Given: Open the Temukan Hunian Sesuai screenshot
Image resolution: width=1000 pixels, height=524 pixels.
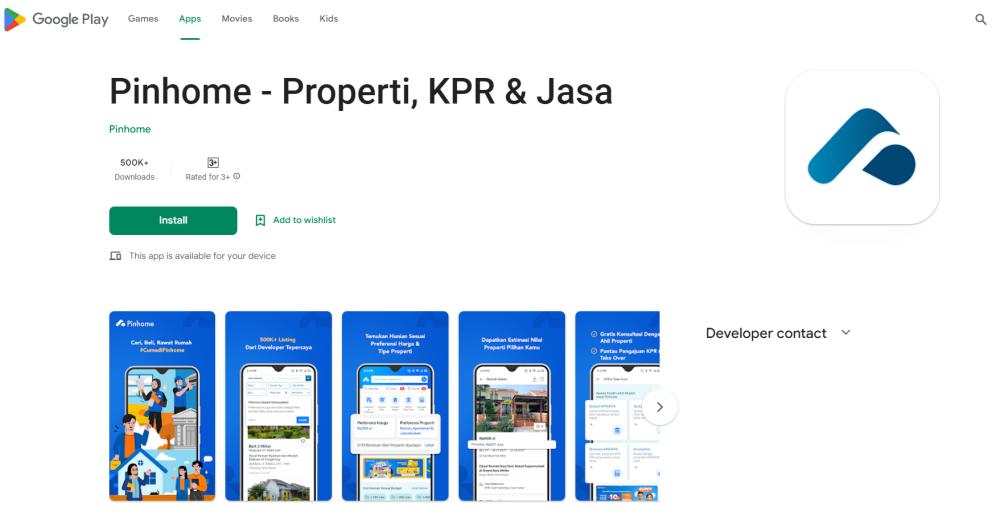Looking at the screenshot, I should click(x=395, y=406).
